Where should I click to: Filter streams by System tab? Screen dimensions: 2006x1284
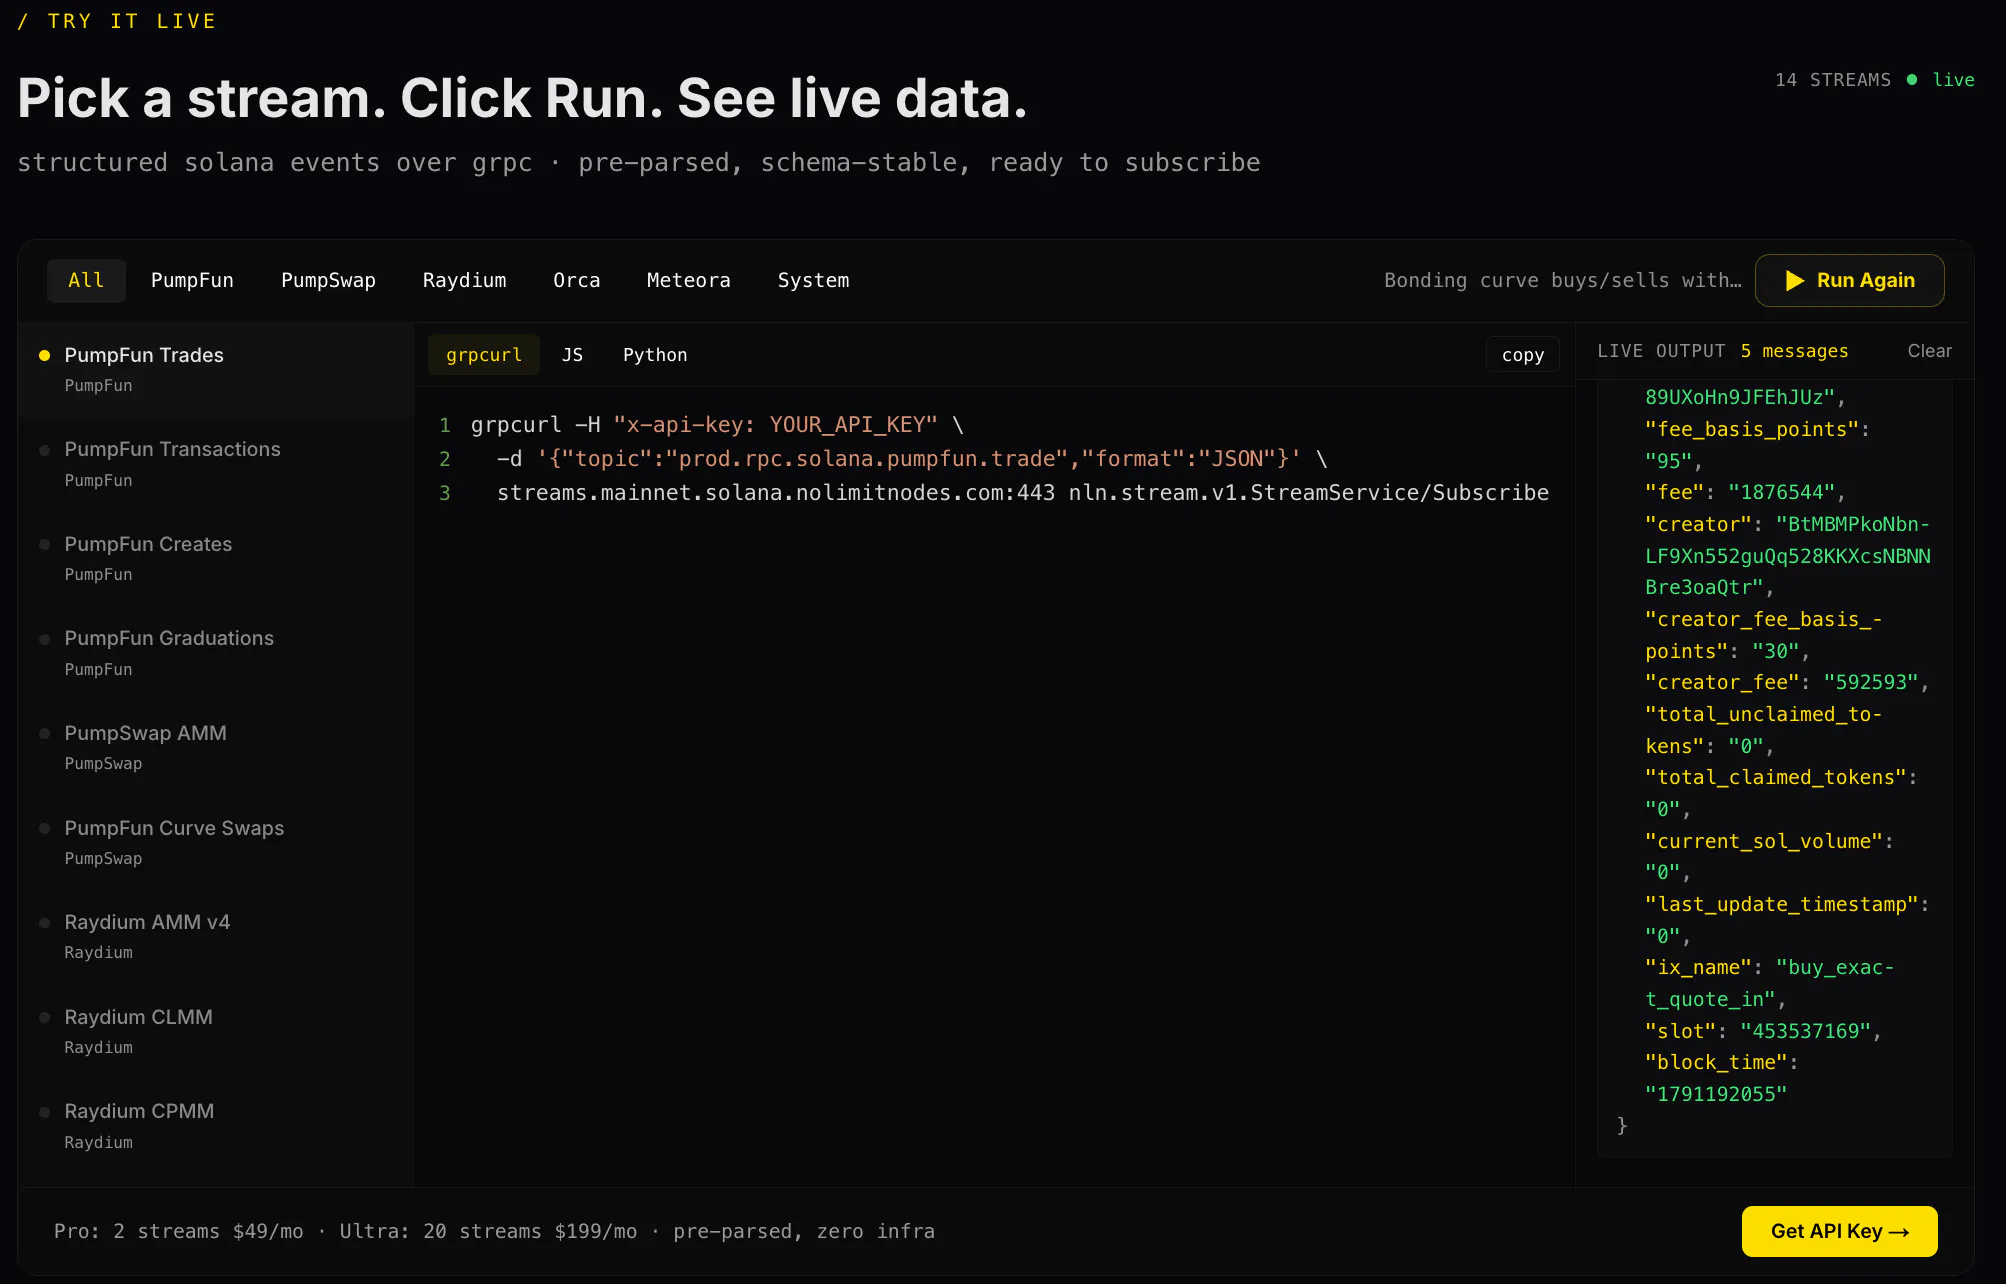[x=813, y=280]
